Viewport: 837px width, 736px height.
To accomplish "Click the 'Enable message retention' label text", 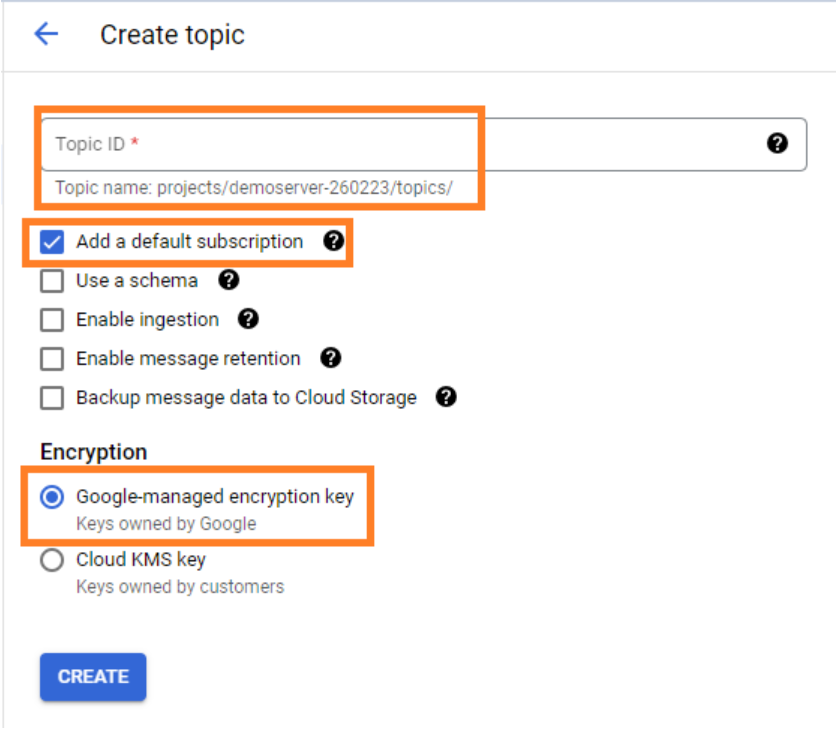I will [x=188, y=359].
